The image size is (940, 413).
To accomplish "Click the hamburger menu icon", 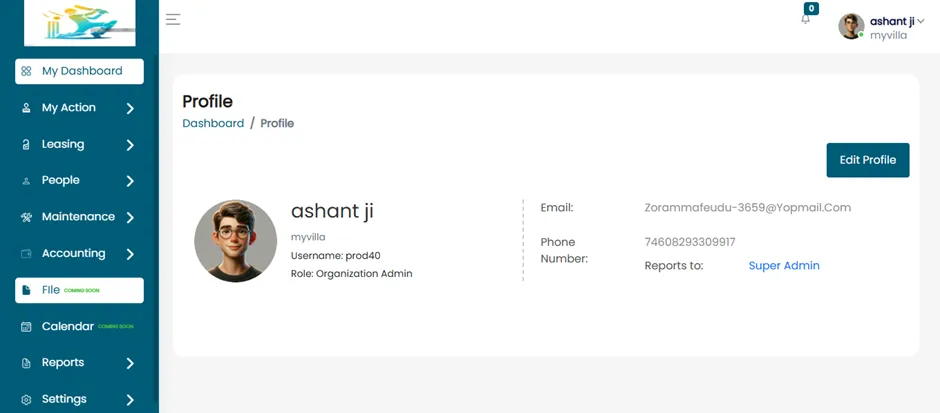I will point(173,19).
